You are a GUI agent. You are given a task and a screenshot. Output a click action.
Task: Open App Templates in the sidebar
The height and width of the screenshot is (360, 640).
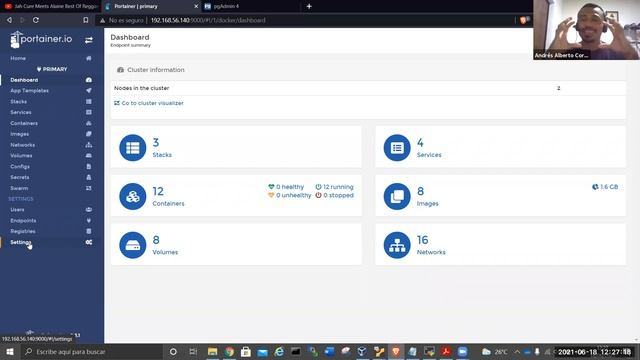click(x=29, y=91)
